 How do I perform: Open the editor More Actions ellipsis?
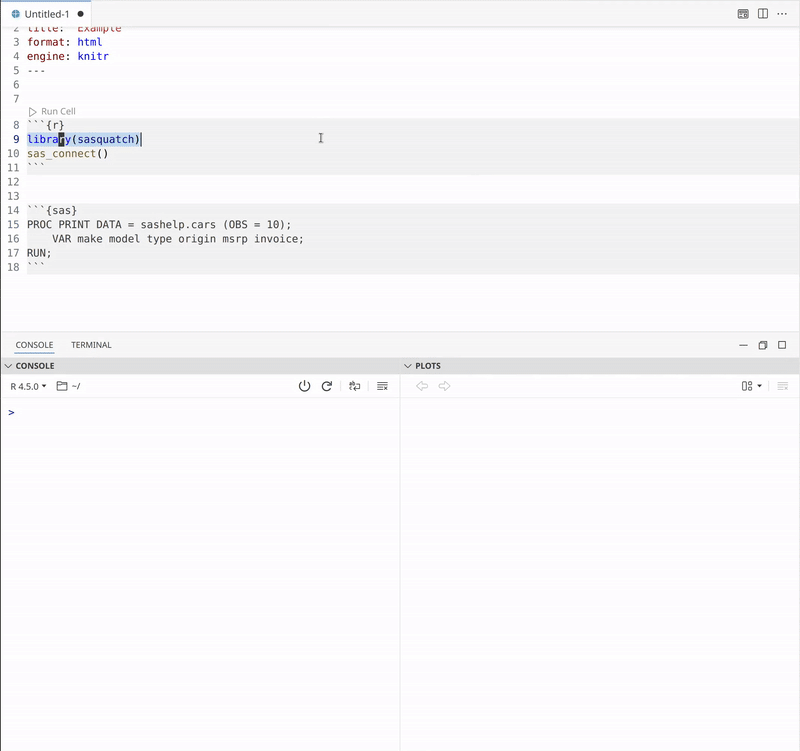[782, 14]
